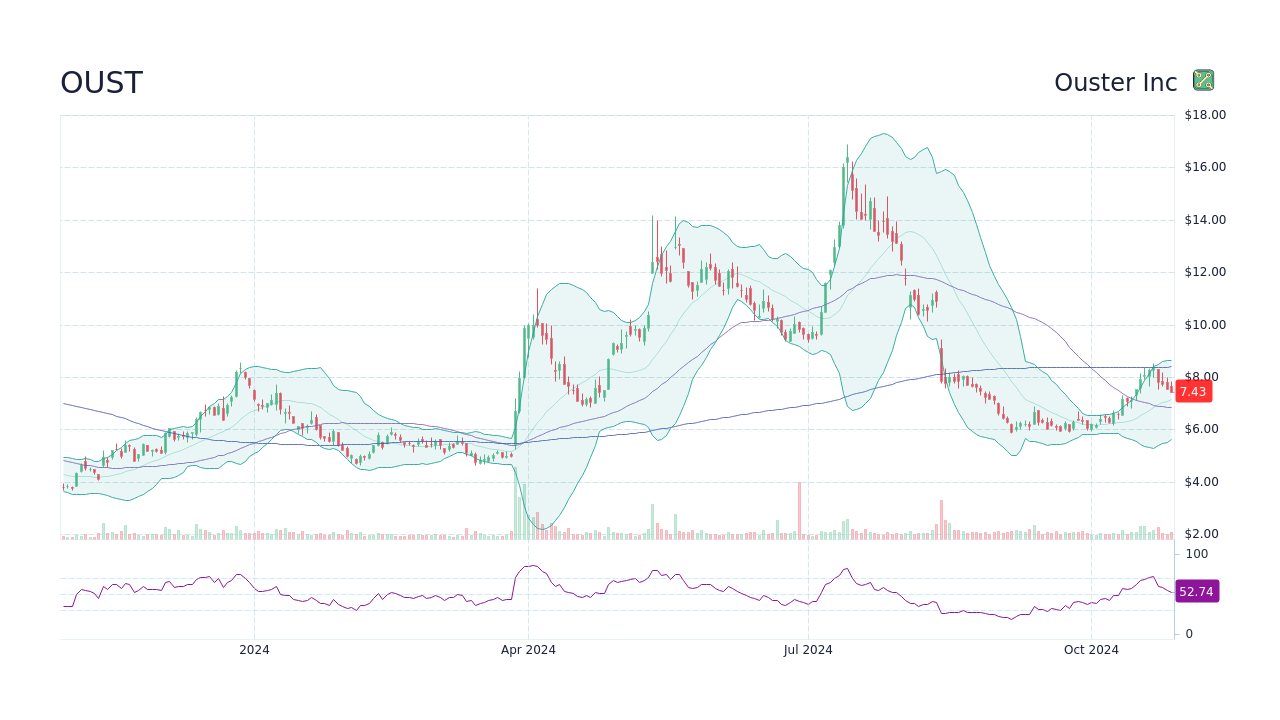Click the Oct 2024 date label
The image size is (1280, 720).
(1091, 650)
